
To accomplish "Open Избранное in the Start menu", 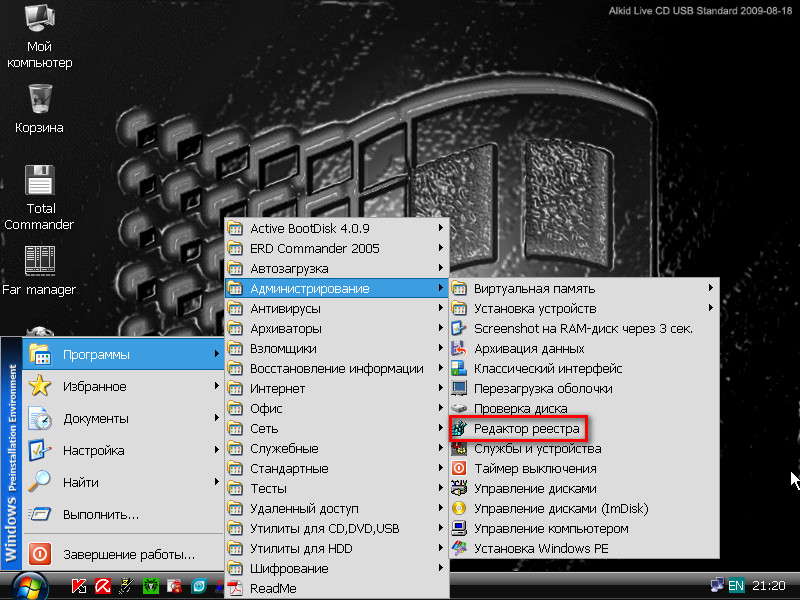I will point(123,386).
